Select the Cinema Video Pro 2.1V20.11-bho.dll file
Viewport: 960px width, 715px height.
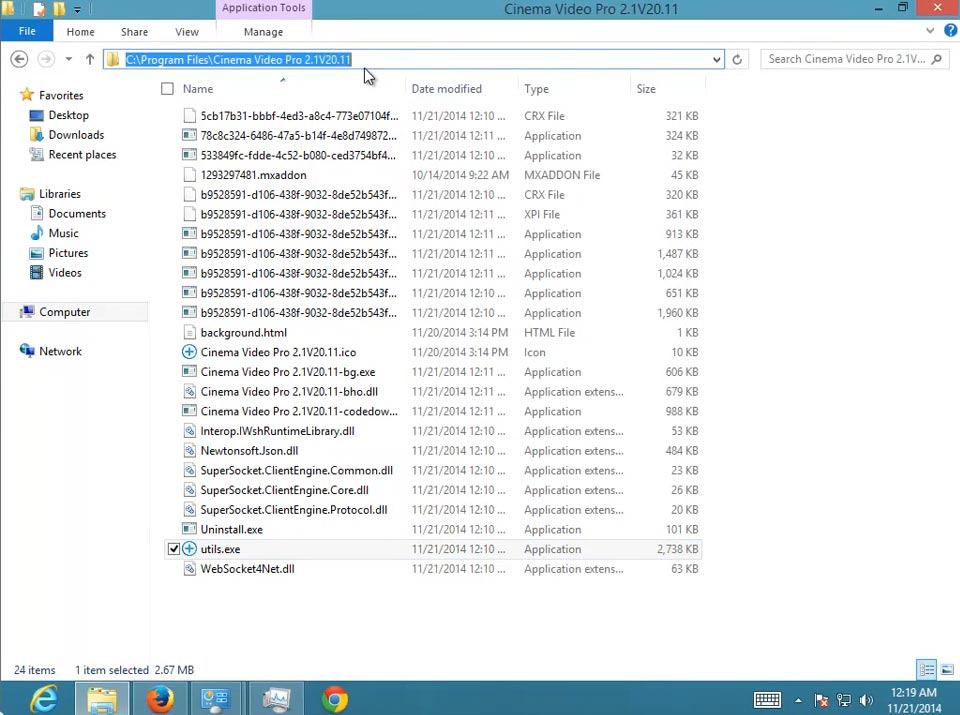289,391
